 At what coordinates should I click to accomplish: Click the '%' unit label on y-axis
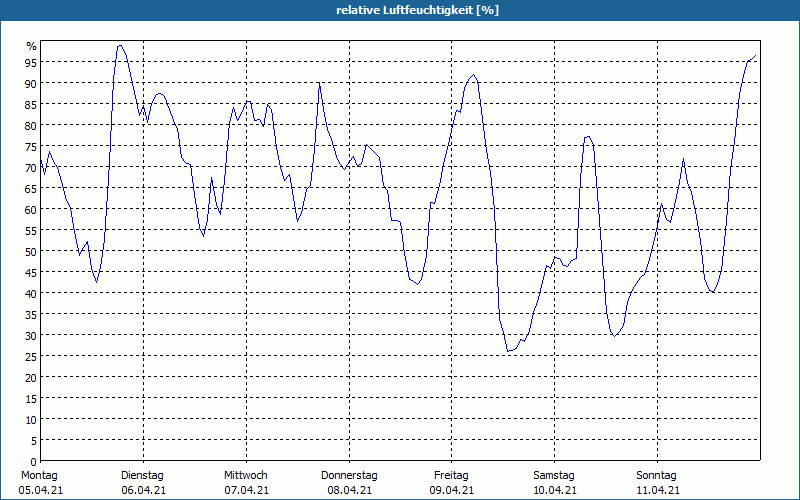(32, 46)
